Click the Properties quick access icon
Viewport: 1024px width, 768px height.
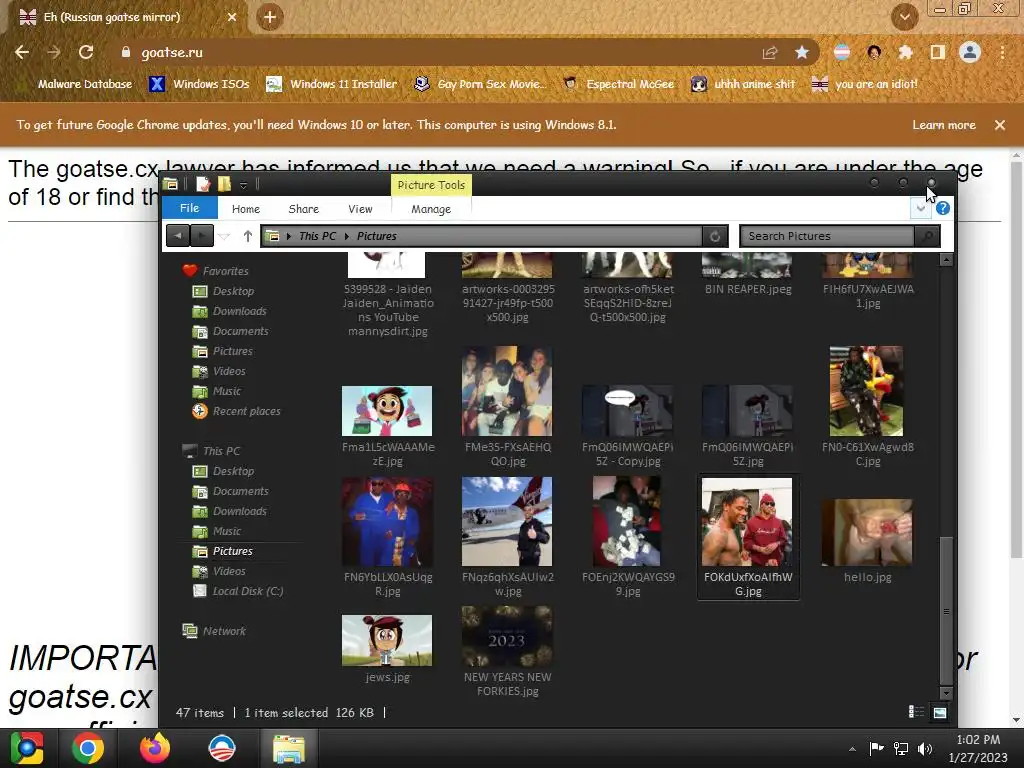pyautogui.click(x=203, y=184)
